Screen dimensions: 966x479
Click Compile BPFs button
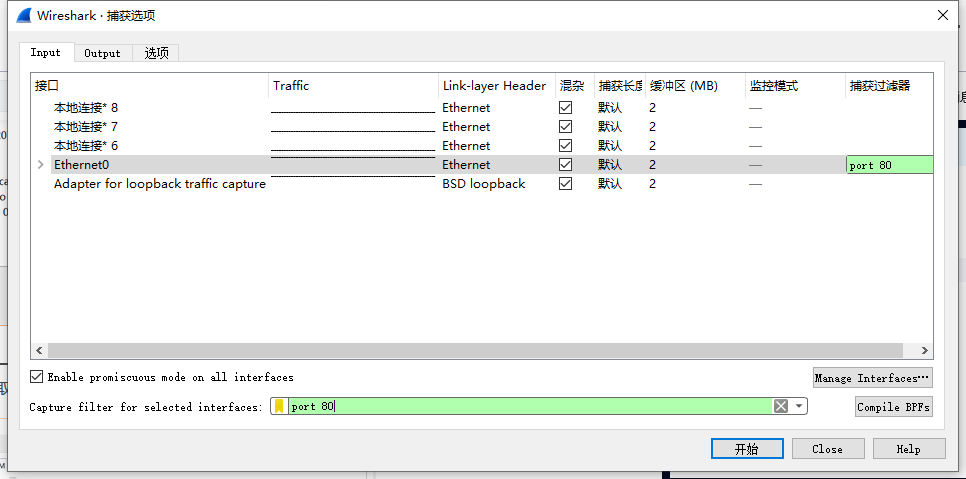pos(893,407)
